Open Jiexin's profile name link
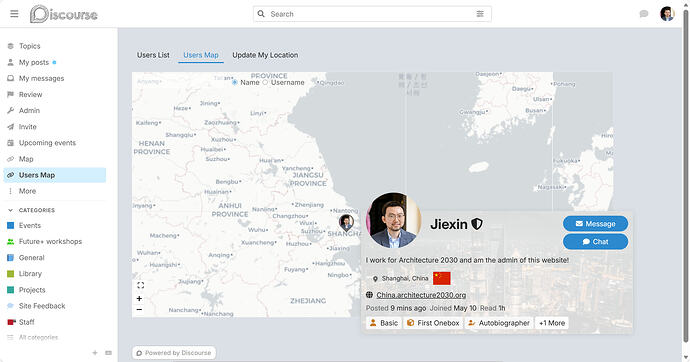Screen dimensions: 690x362 [448, 224]
